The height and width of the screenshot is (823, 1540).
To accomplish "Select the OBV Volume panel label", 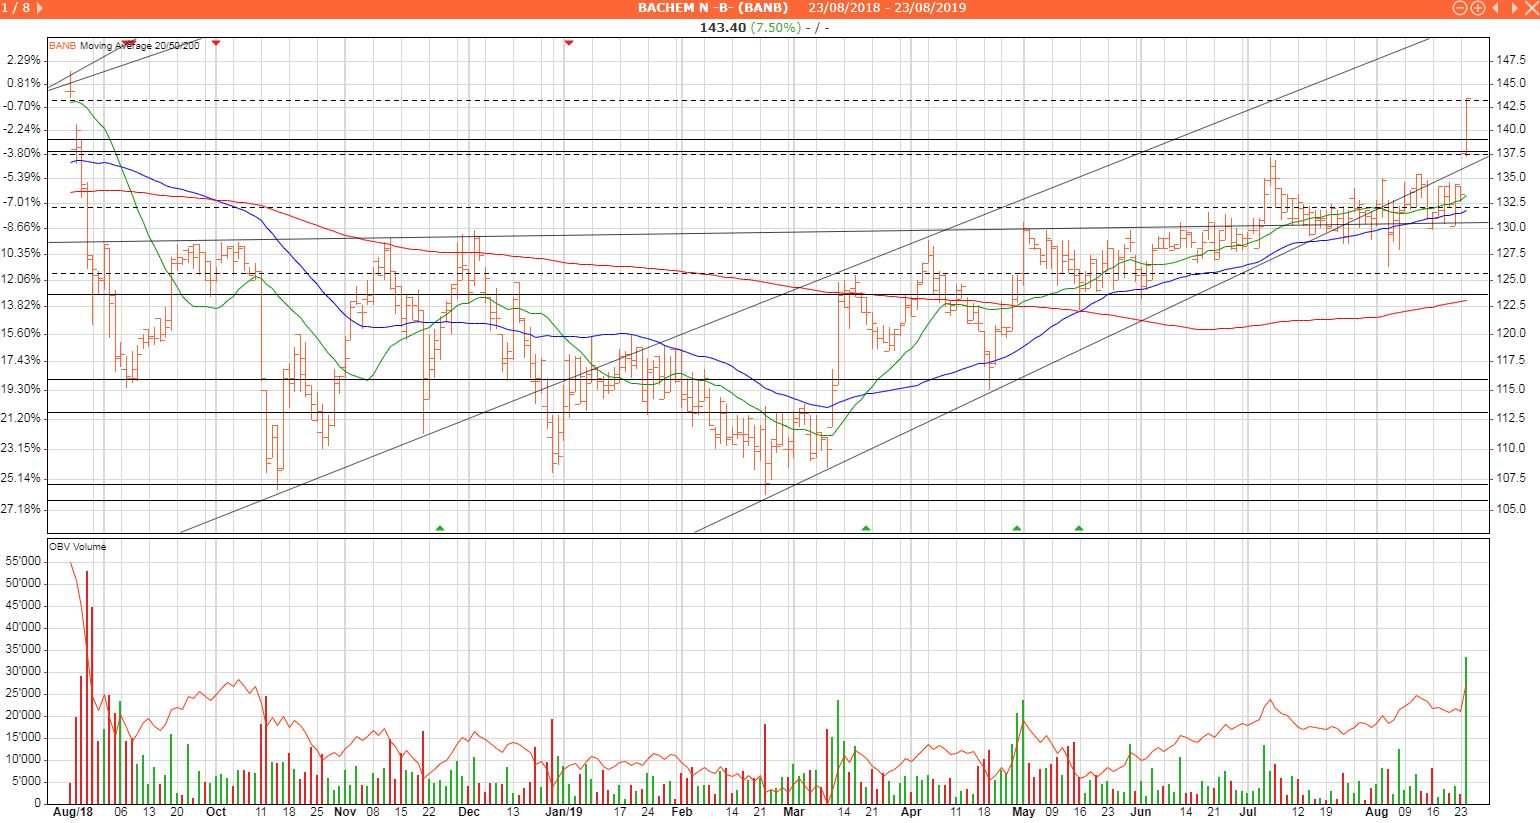I will point(78,547).
